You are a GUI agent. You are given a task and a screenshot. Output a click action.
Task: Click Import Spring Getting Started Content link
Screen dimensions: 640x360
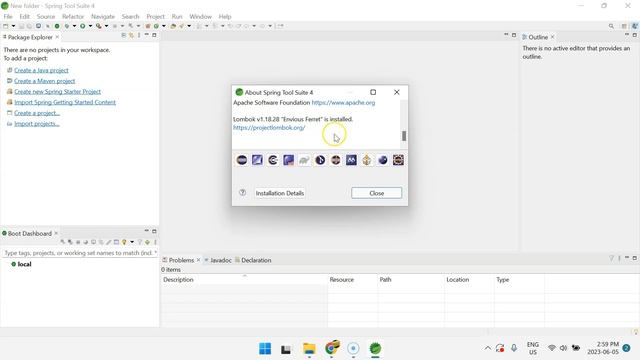pyautogui.click(x=65, y=102)
